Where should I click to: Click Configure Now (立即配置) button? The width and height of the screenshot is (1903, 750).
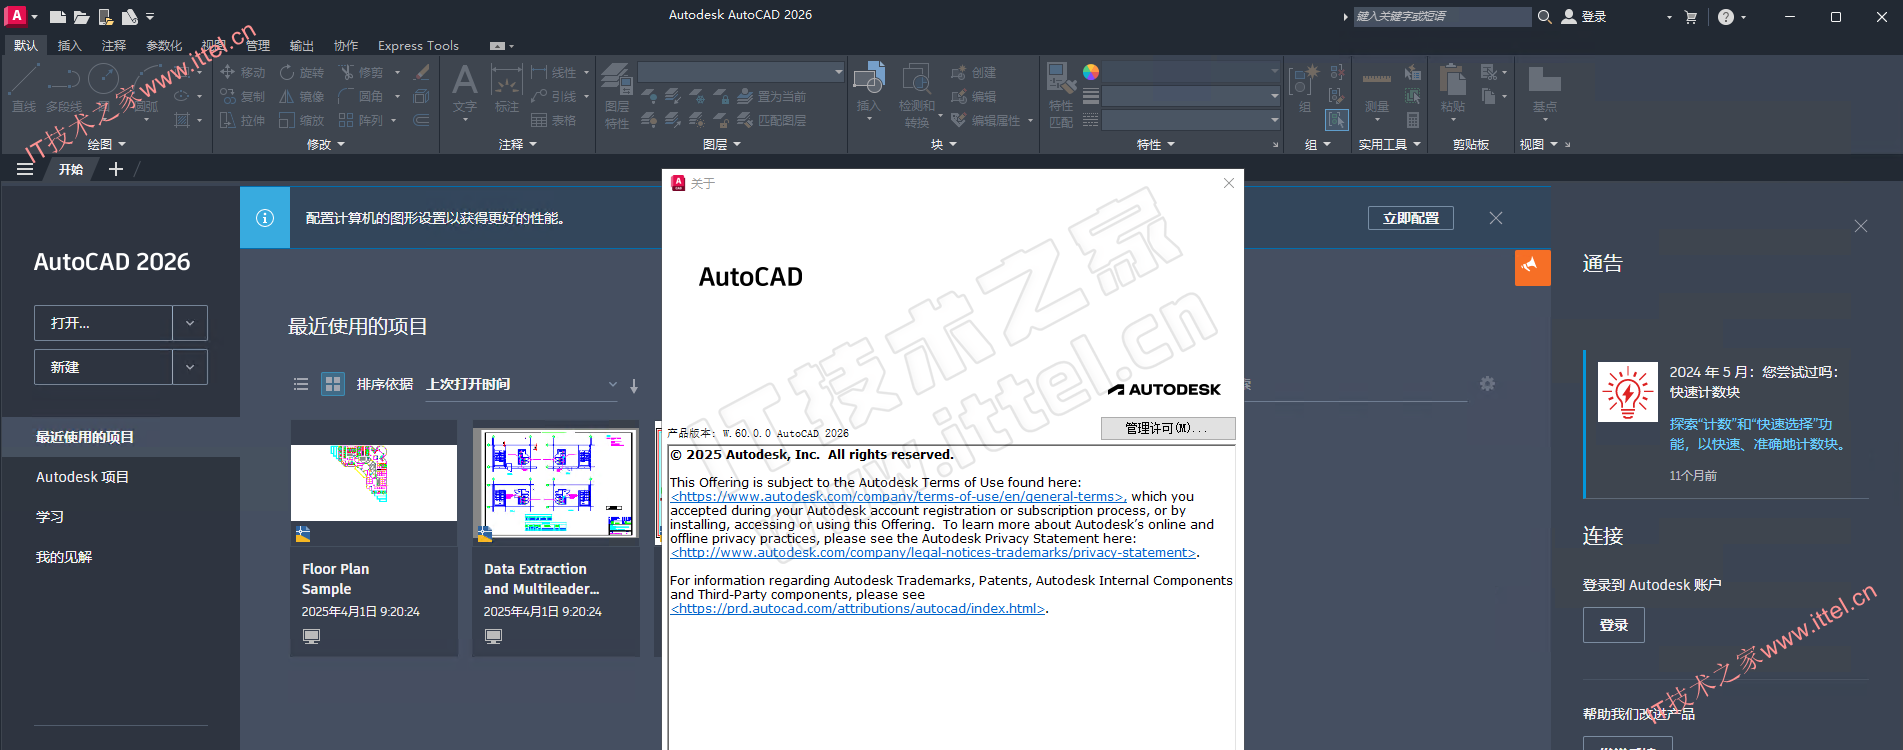pos(1411,218)
